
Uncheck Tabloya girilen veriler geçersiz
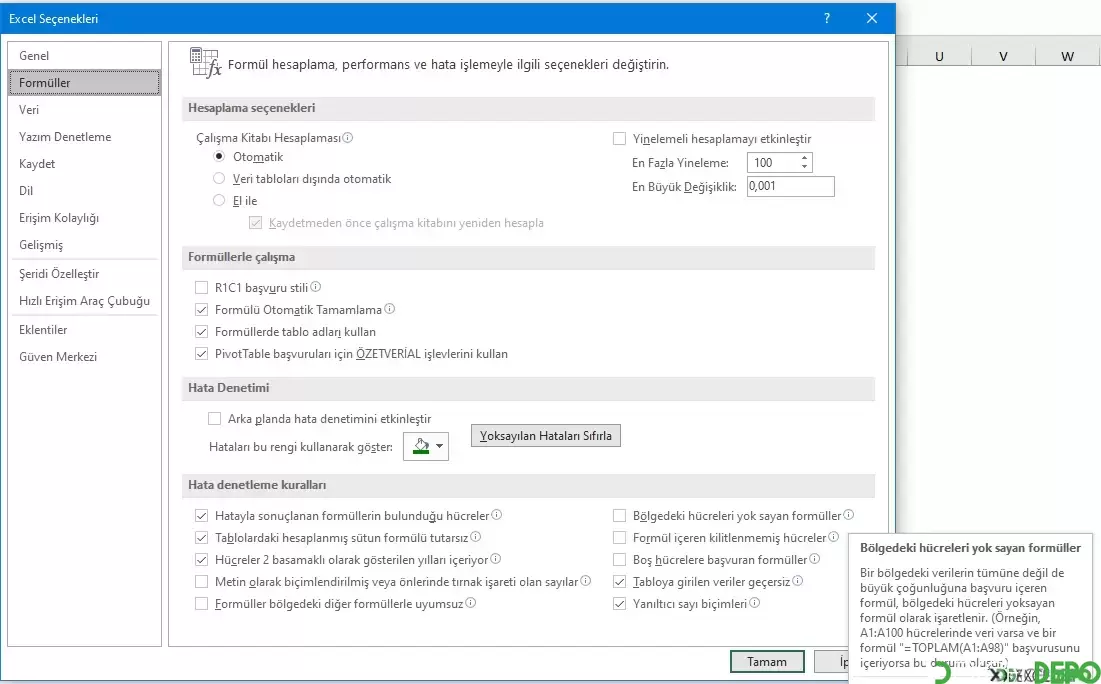click(x=619, y=581)
